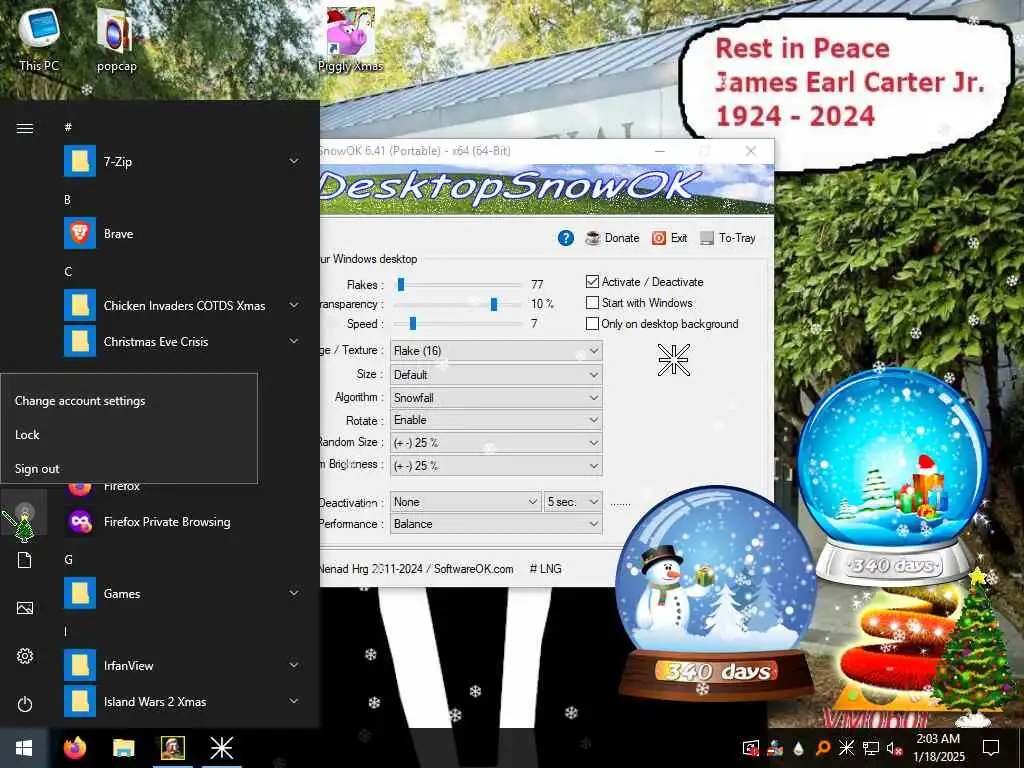This screenshot has width=1024, height=768.
Task: Click the muted volume tray icon
Action: click(x=895, y=748)
